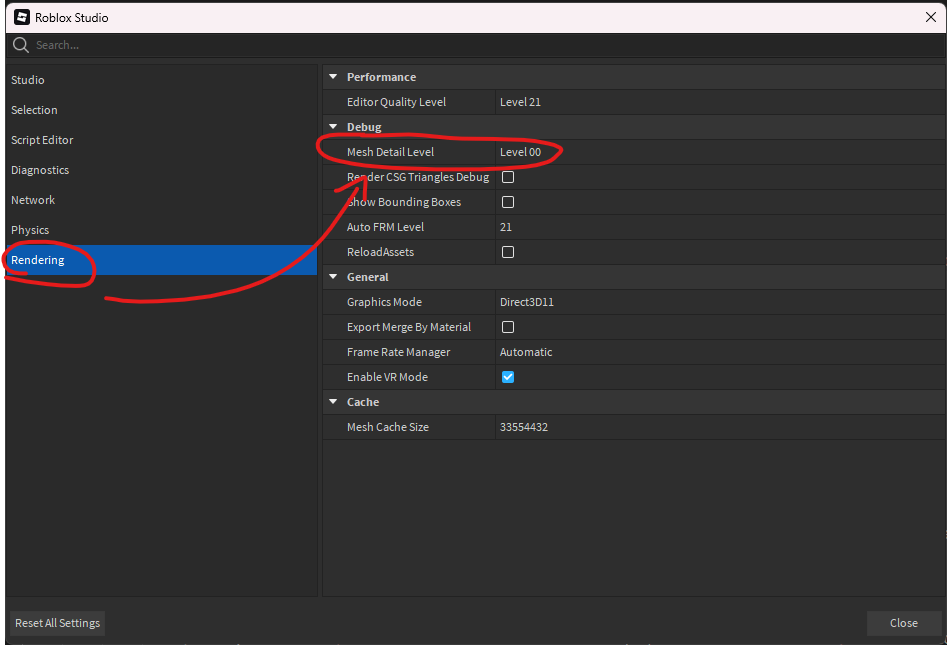Uncheck Enable VR Mode
The width and height of the screenshot is (947, 645).
coord(508,377)
